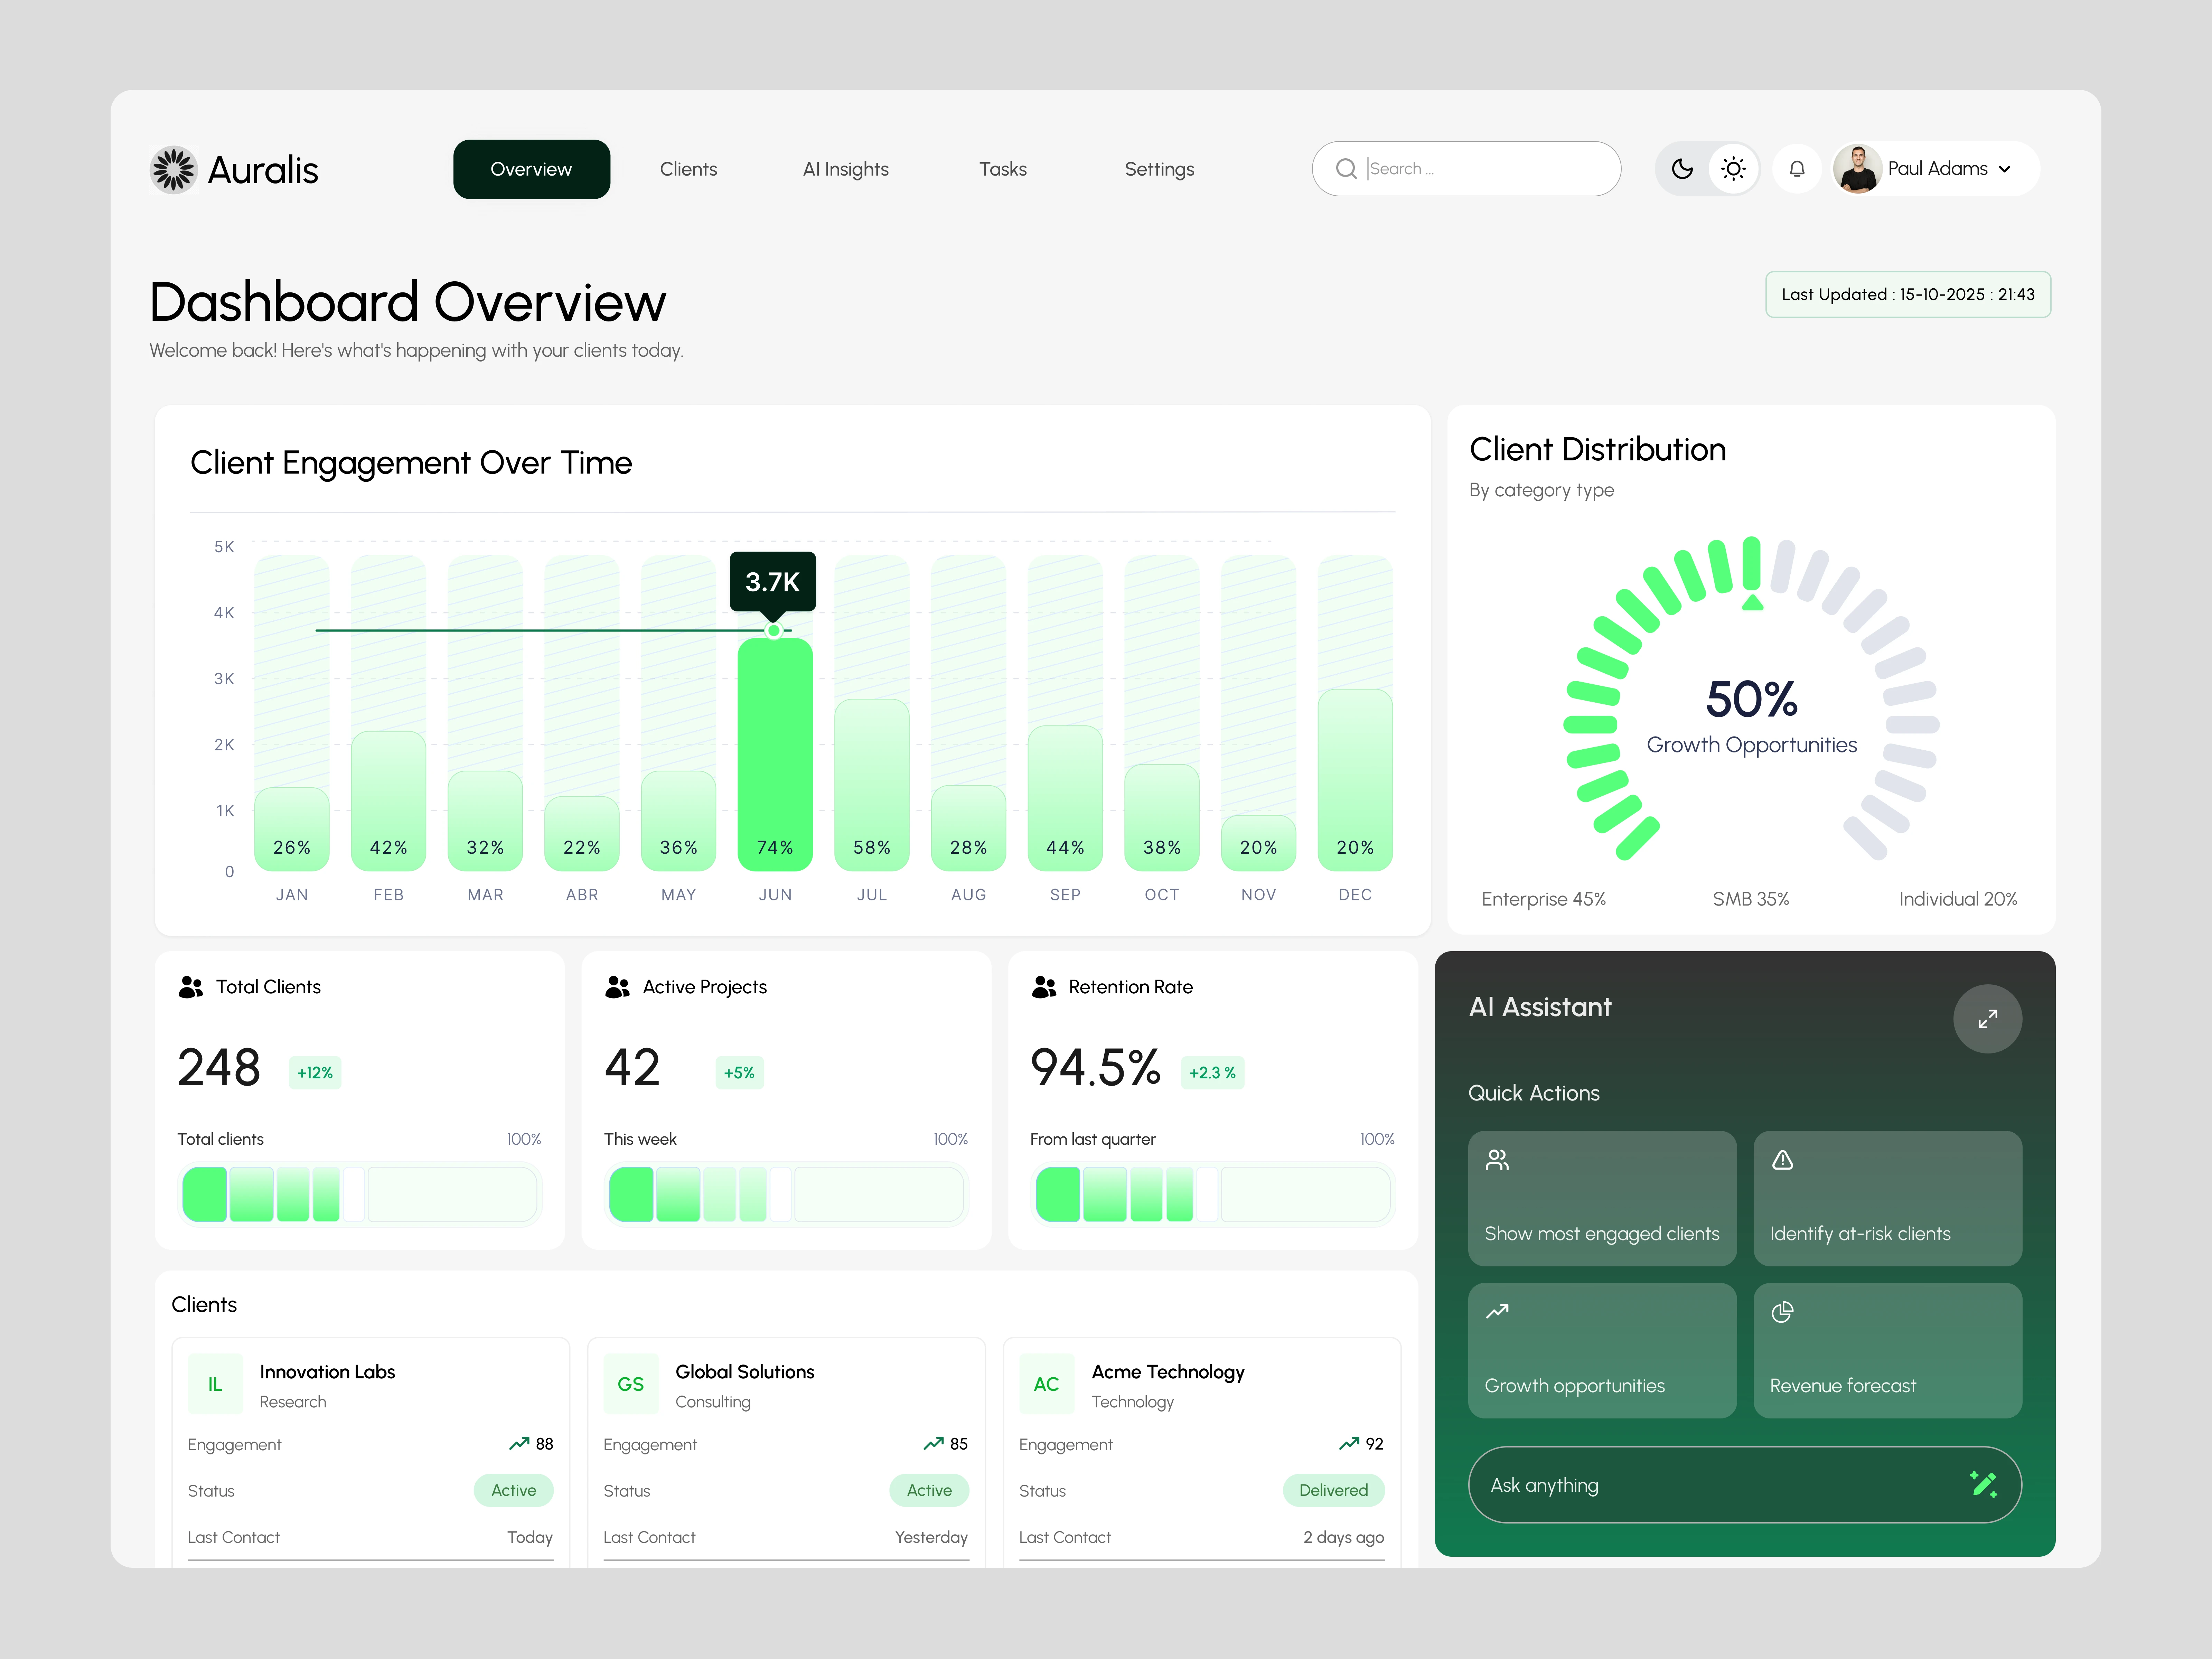Click the Auralis logo icon
The width and height of the screenshot is (2212, 1659).
tap(174, 169)
